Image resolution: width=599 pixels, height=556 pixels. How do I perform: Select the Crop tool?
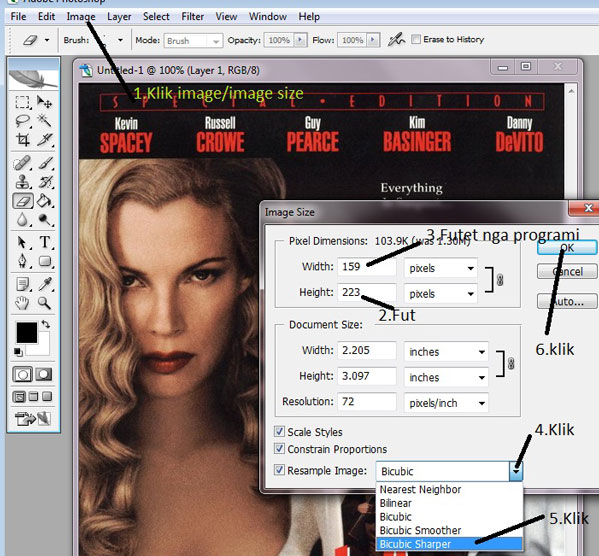(22, 140)
